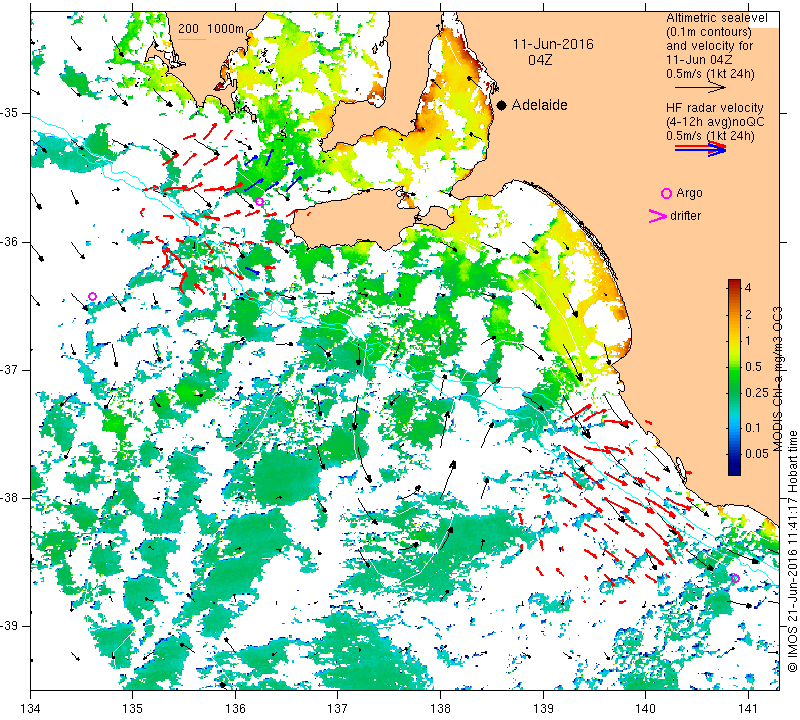Click the 'Argo' legend label
This screenshot has height=720, width=800.
coord(689,193)
